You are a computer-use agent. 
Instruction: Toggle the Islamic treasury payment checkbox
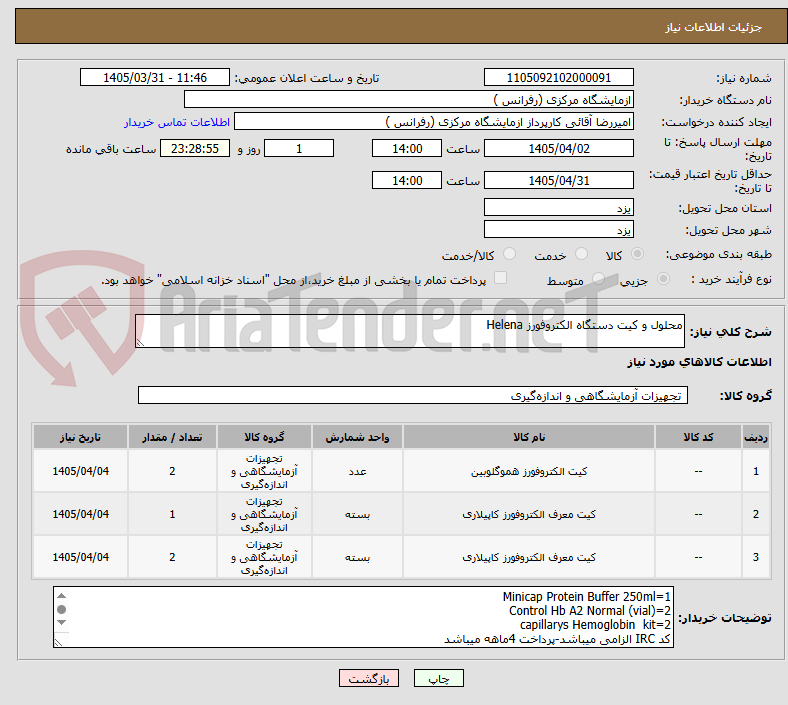[x=501, y=278]
